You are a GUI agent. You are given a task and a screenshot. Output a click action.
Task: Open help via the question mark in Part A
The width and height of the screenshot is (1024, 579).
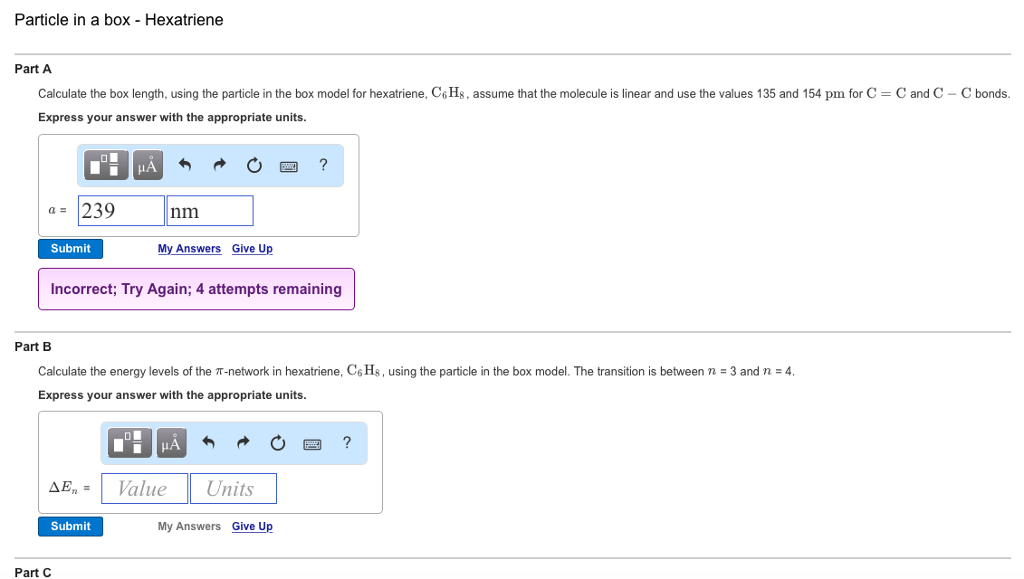(x=322, y=165)
